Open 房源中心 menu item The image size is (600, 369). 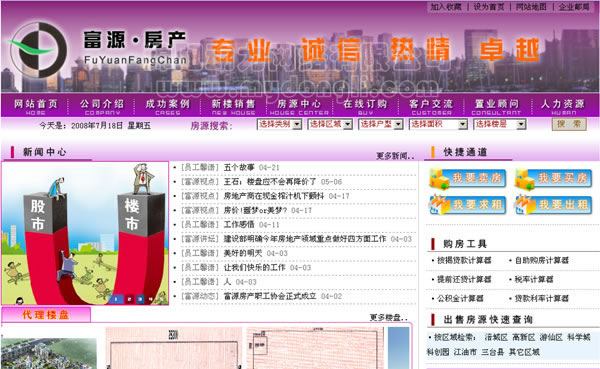coord(299,106)
